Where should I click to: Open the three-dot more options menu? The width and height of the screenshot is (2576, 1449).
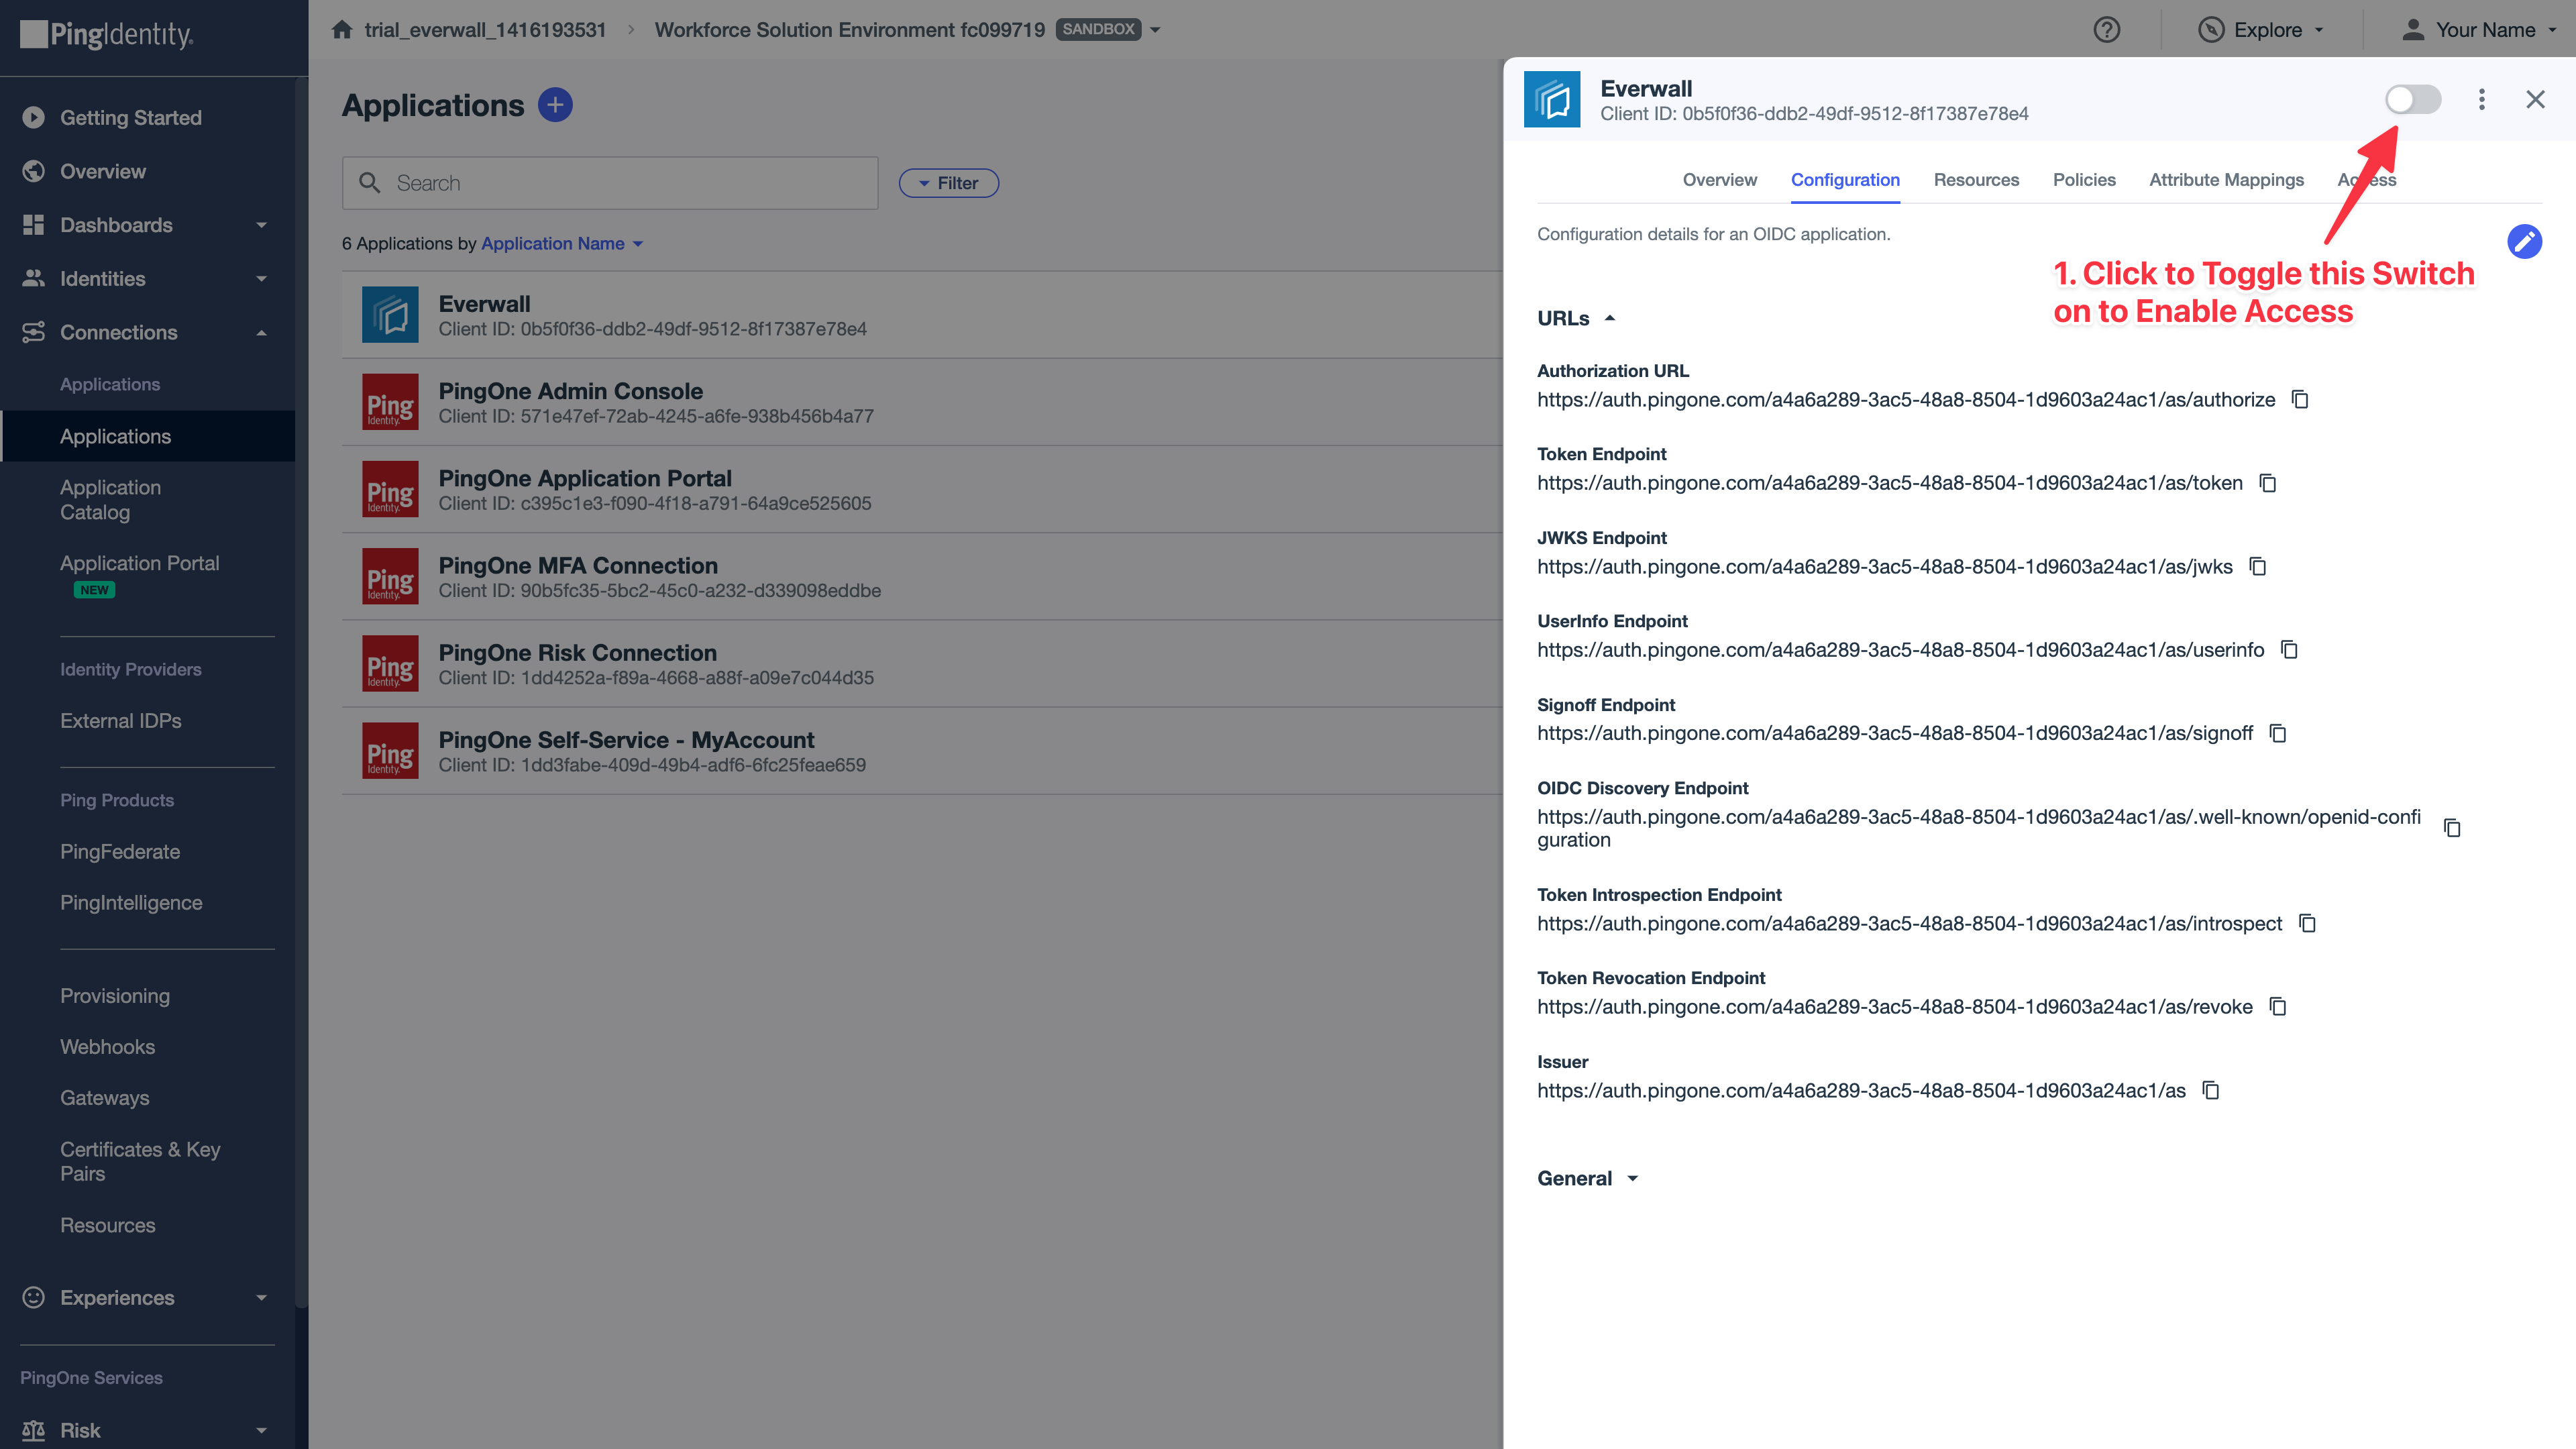click(2481, 99)
